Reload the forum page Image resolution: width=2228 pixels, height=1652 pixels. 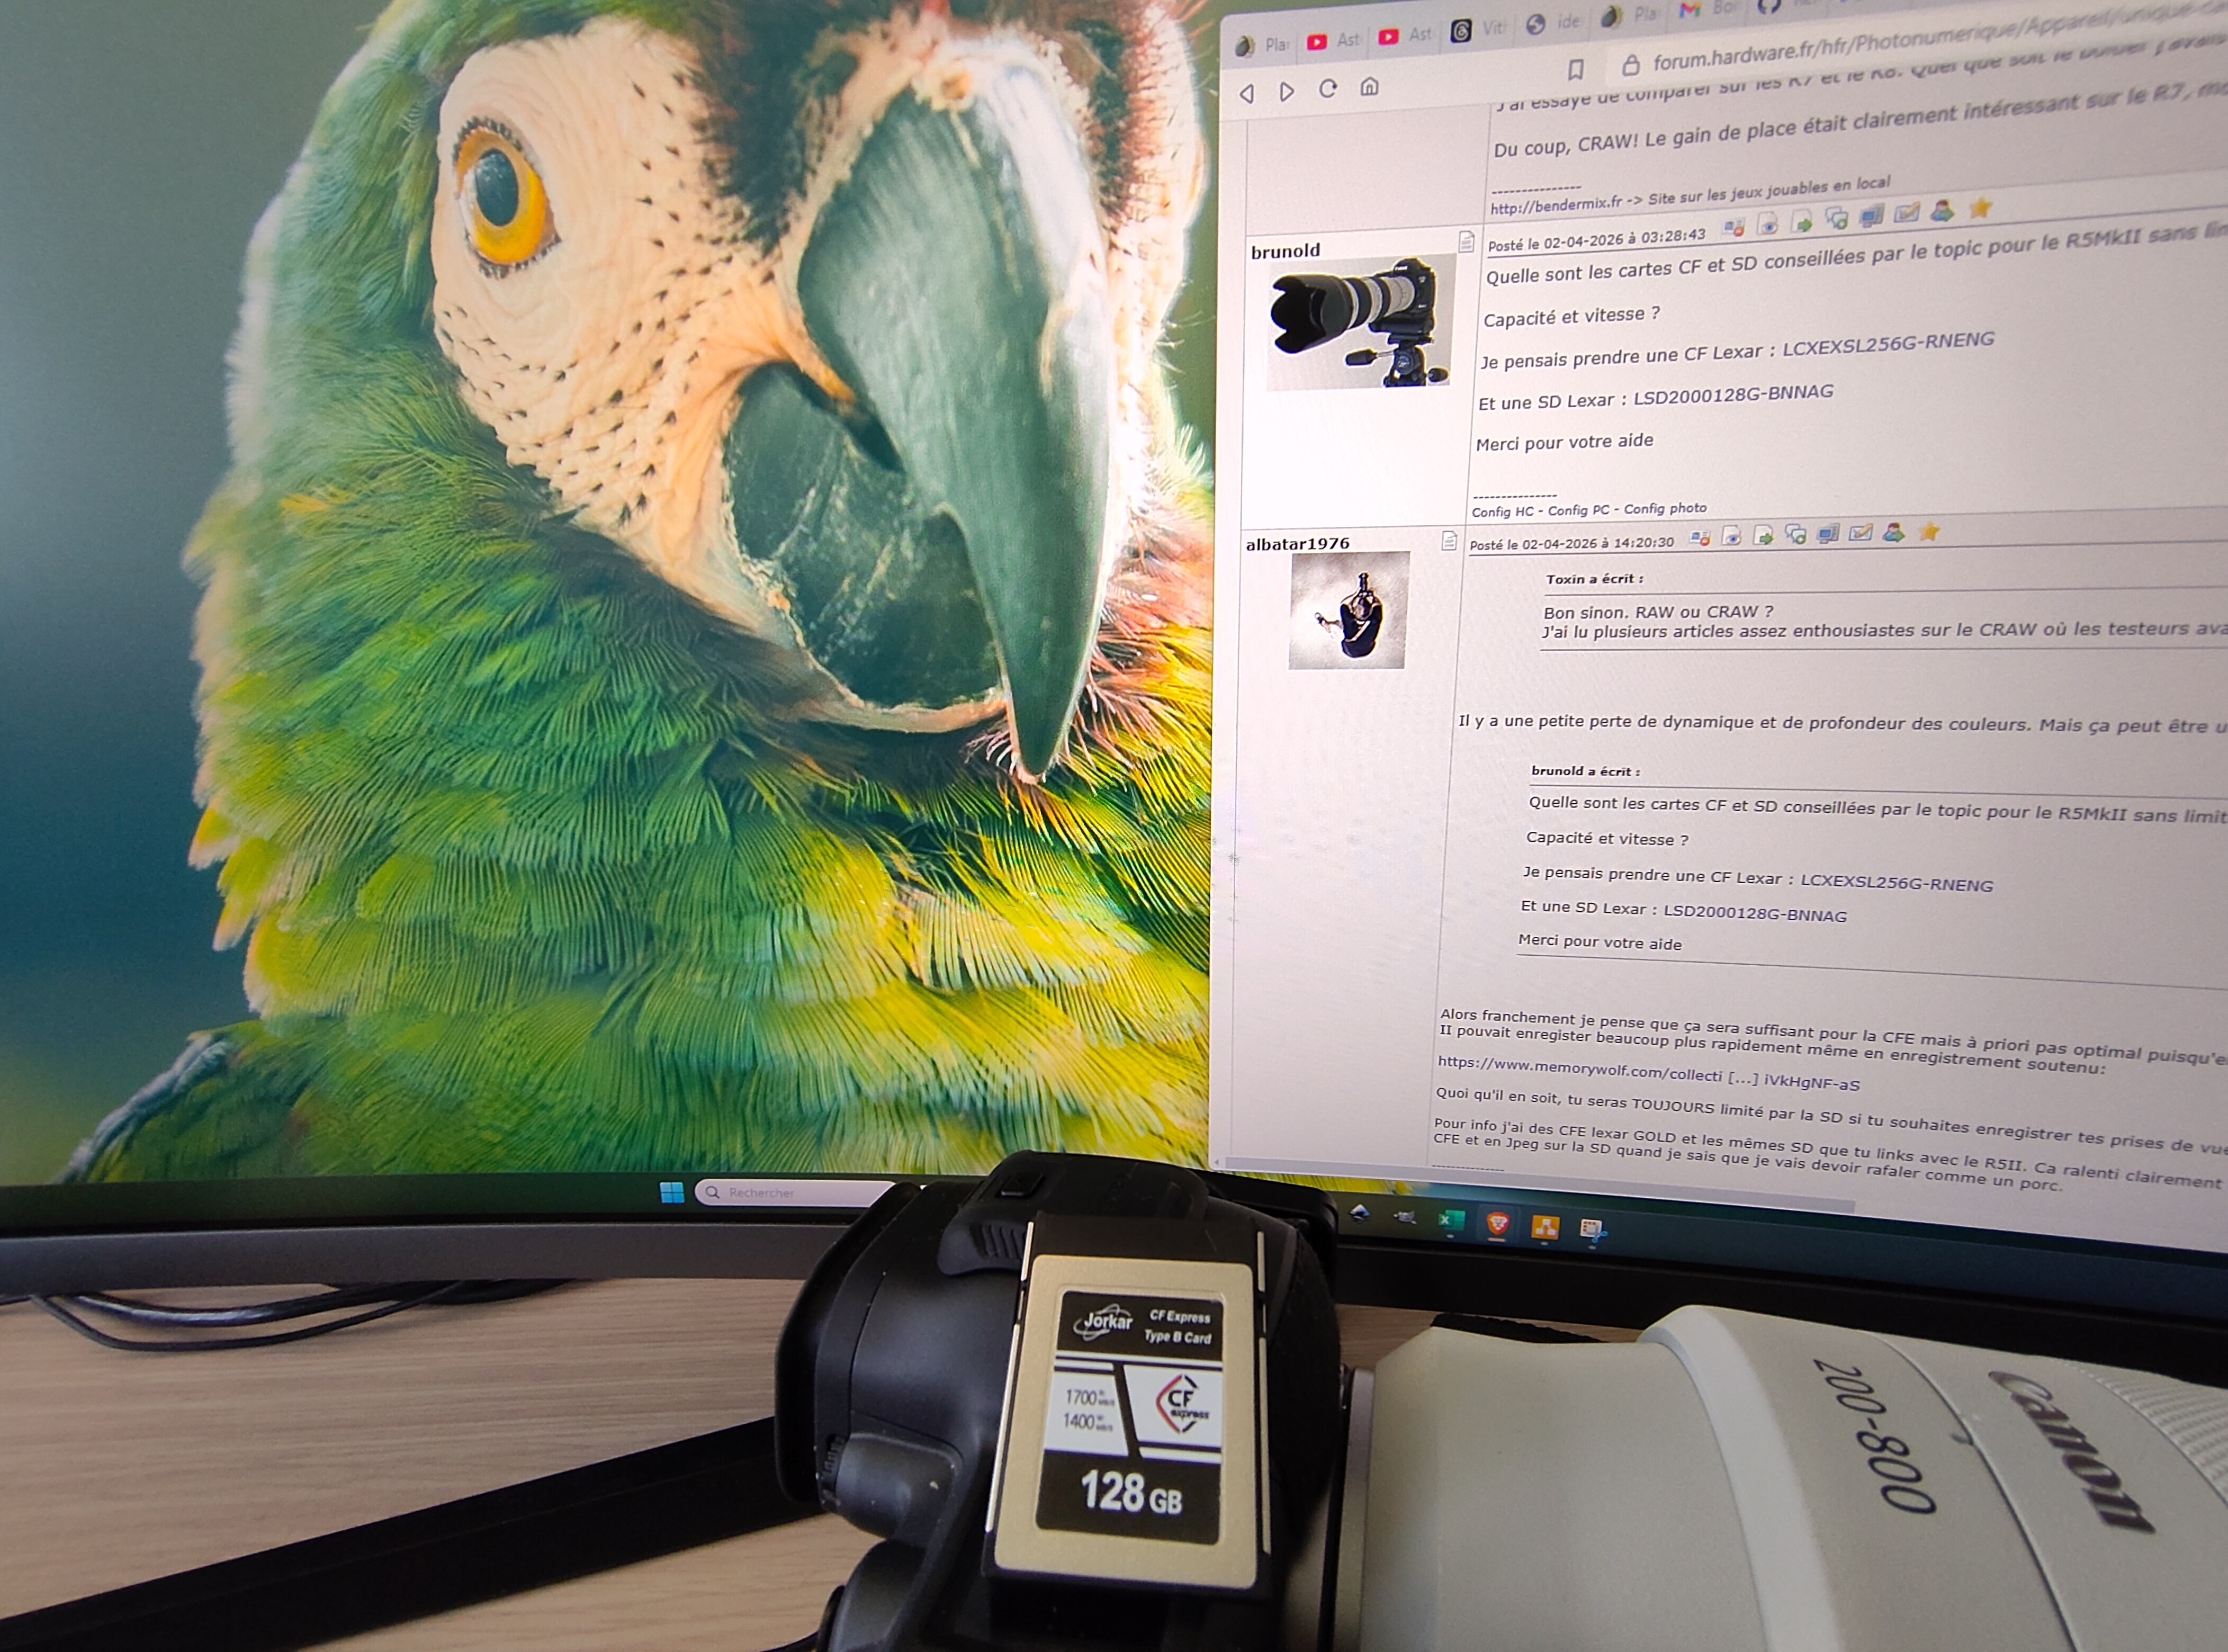1328,88
